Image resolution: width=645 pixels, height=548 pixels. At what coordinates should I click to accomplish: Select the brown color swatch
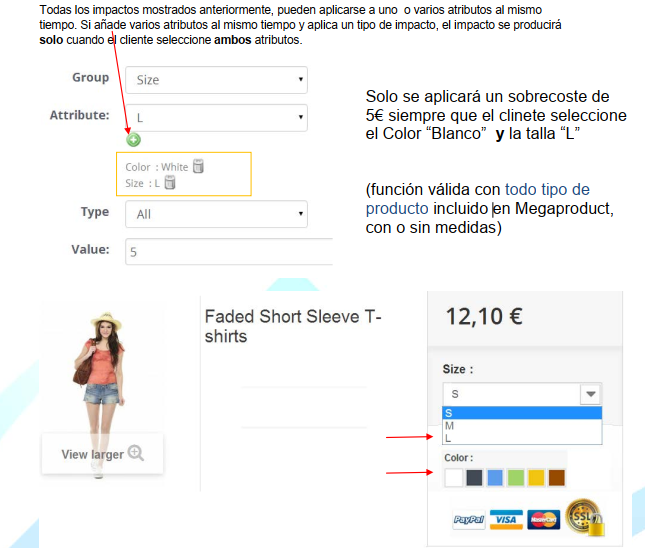pos(557,478)
